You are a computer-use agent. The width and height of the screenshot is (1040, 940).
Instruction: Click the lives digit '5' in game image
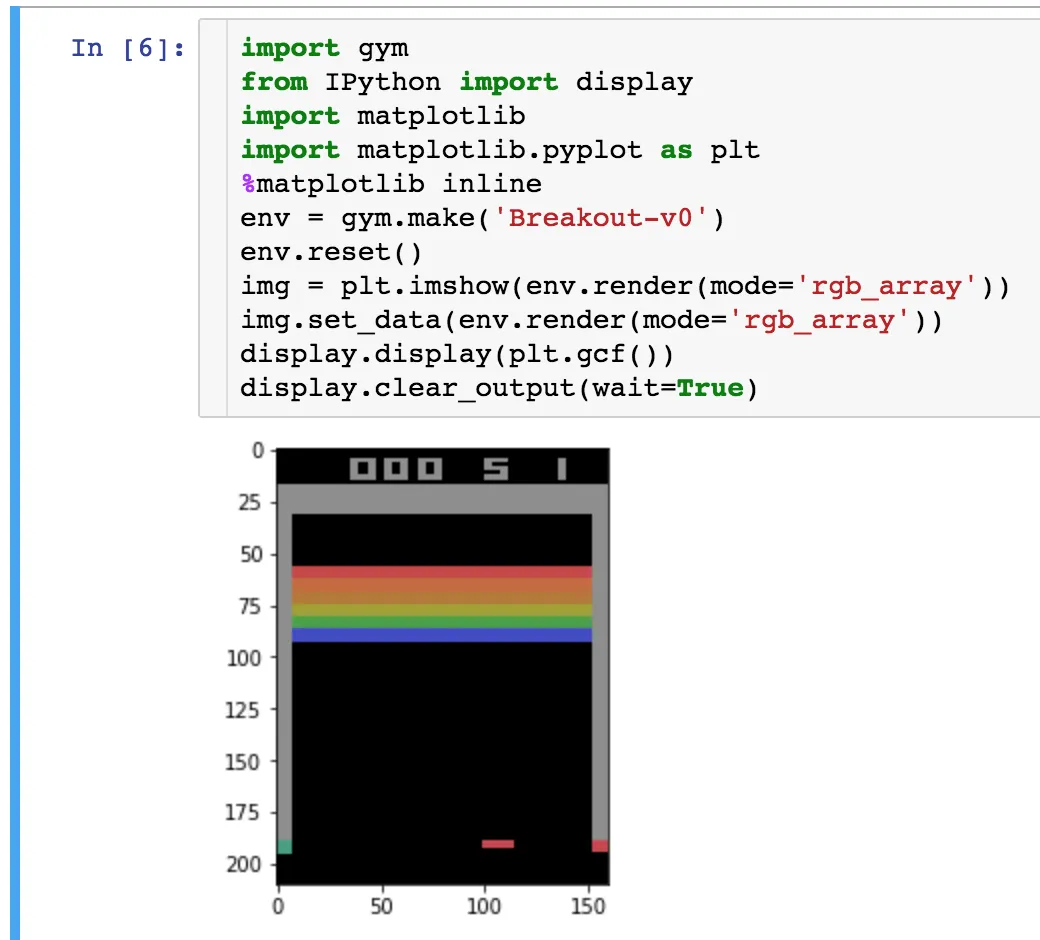coord(496,468)
